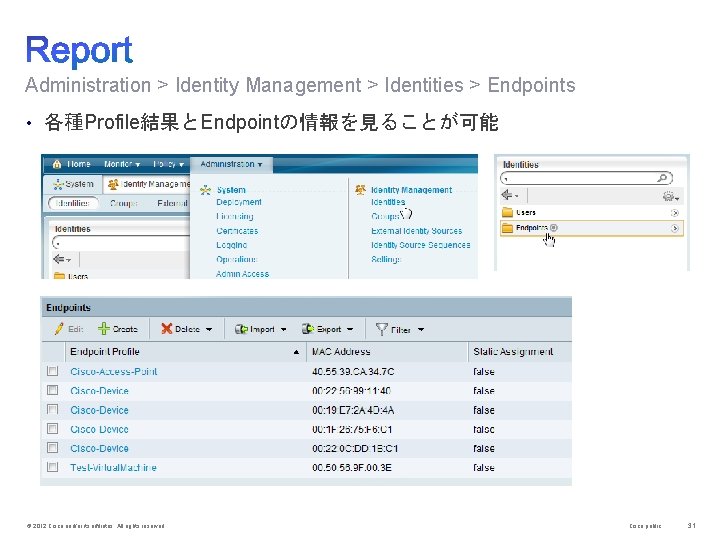The image size is (720, 540).
Task: Click the info icon beside Endpoints folder
Action: [554, 227]
